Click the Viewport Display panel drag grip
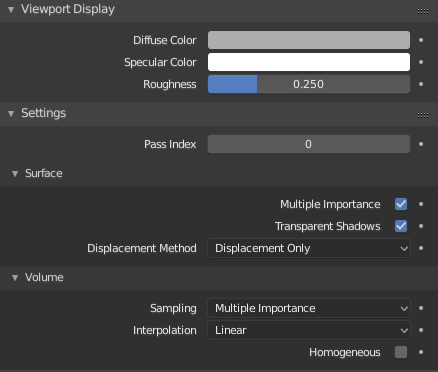The height and width of the screenshot is (372, 438). pyautogui.click(x=423, y=11)
